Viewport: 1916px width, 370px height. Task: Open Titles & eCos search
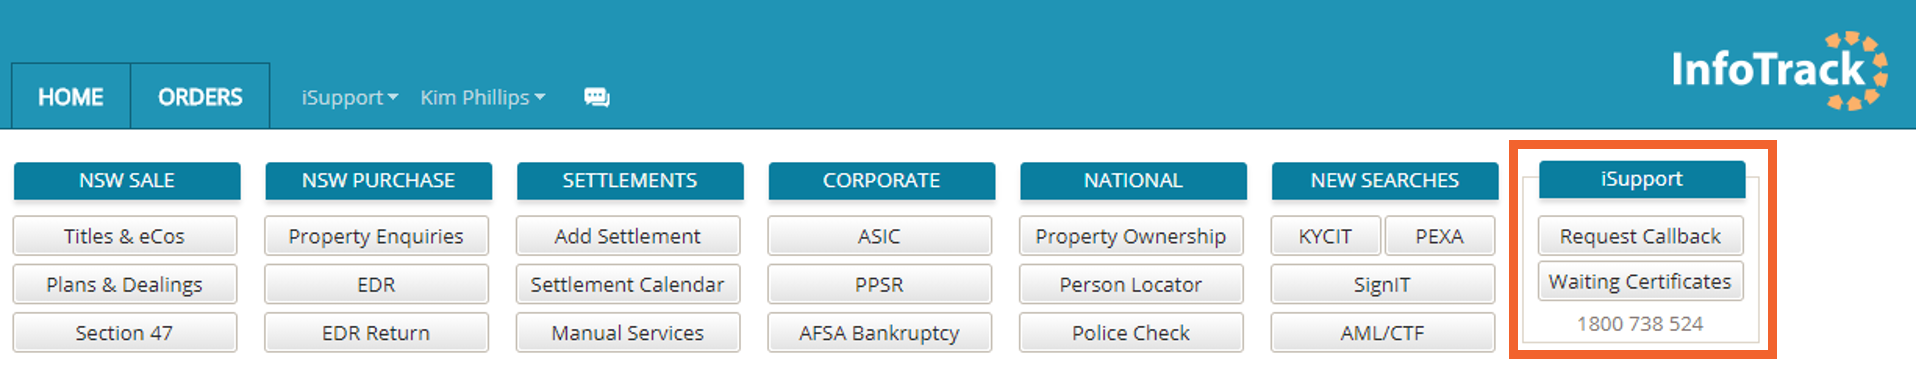(x=125, y=236)
